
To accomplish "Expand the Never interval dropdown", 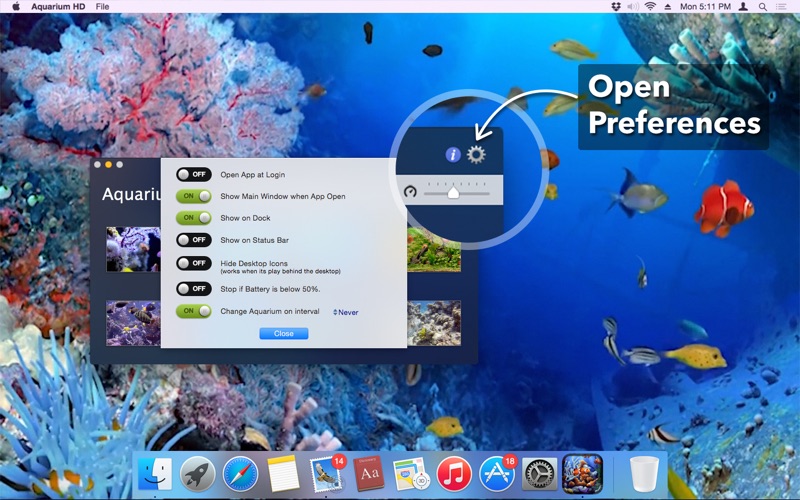I will pos(346,312).
